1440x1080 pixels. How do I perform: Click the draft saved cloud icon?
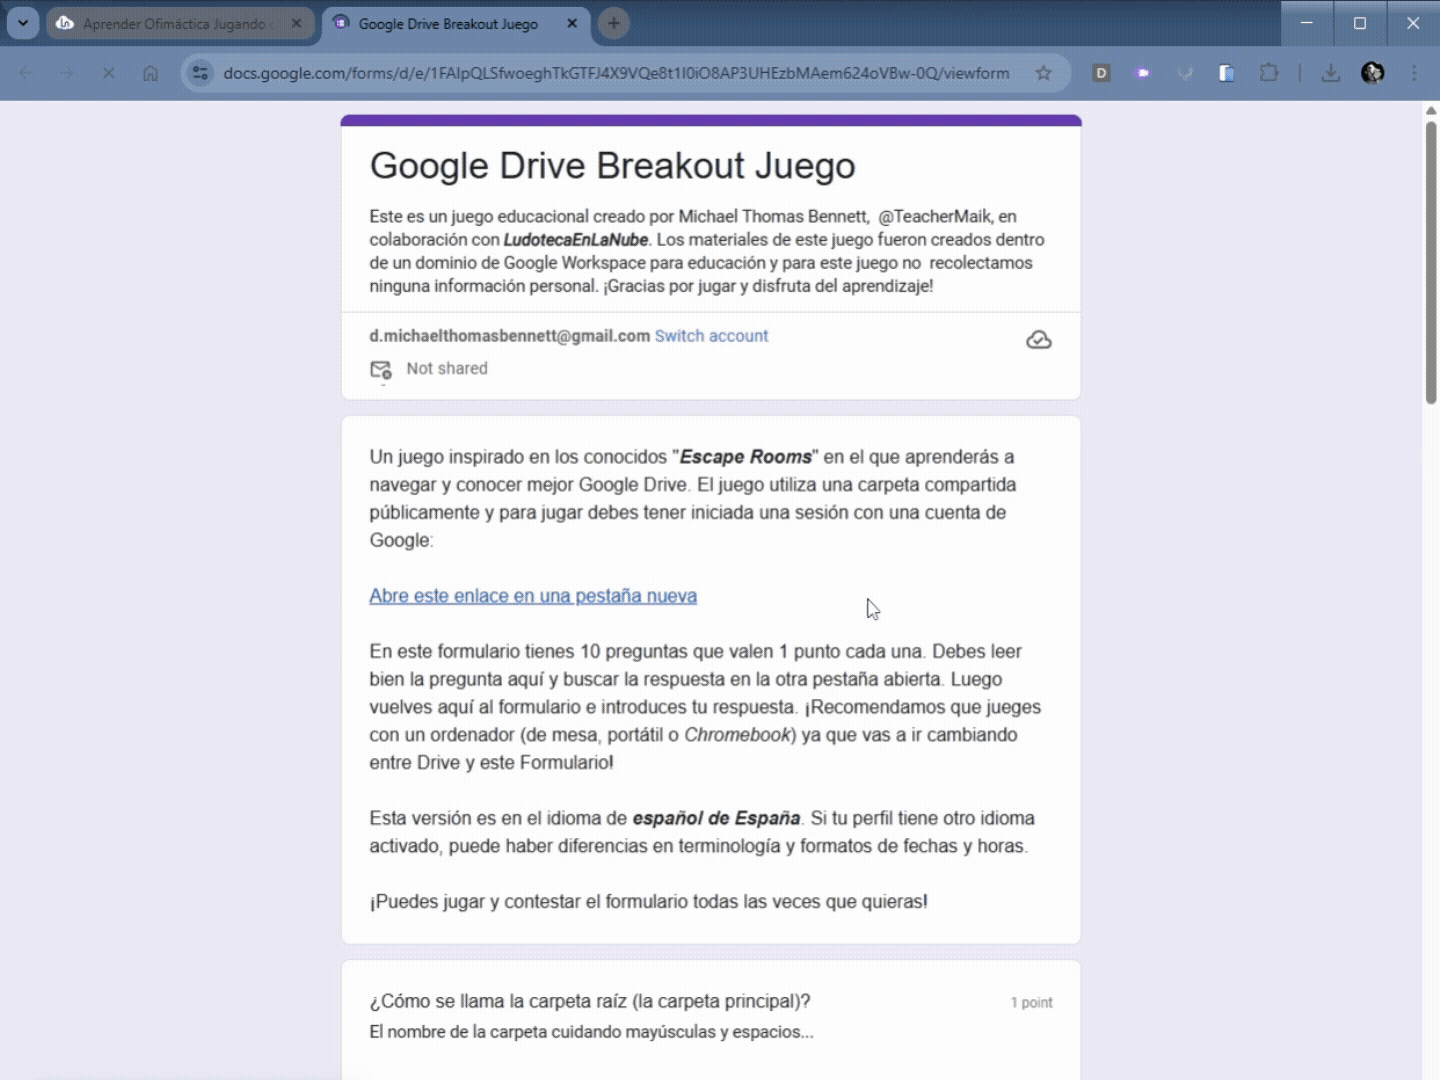(x=1039, y=339)
